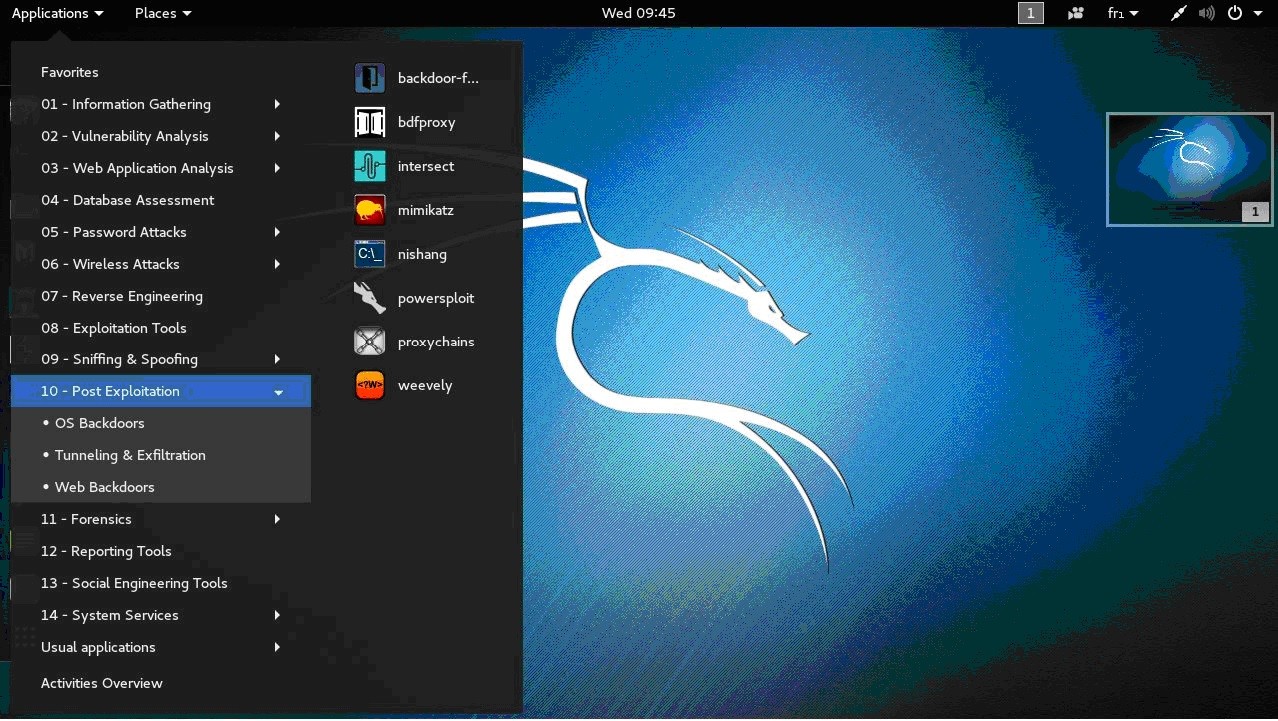This screenshot has height=721, width=1278.
Task: Open the Places menu
Action: (x=156, y=13)
